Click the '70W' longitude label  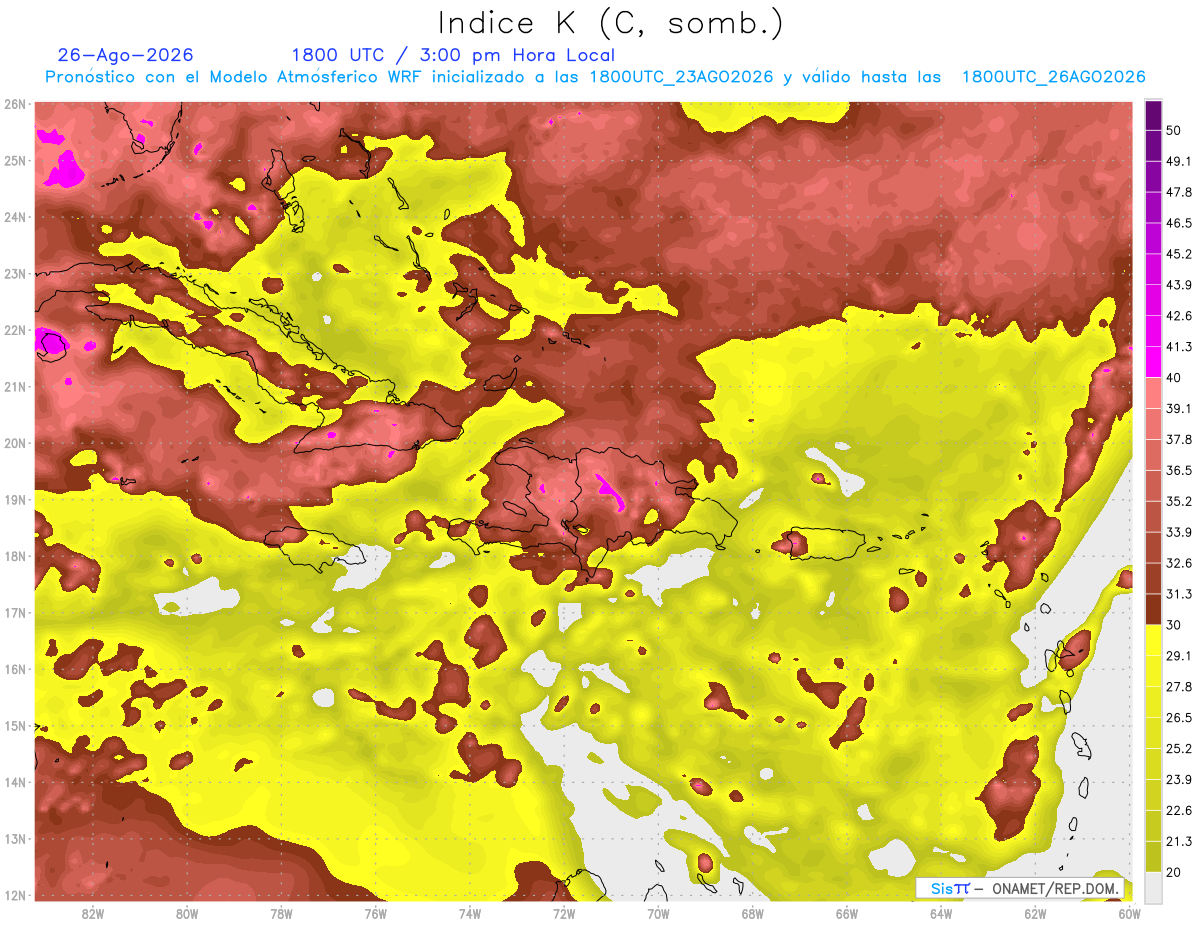tap(658, 913)
